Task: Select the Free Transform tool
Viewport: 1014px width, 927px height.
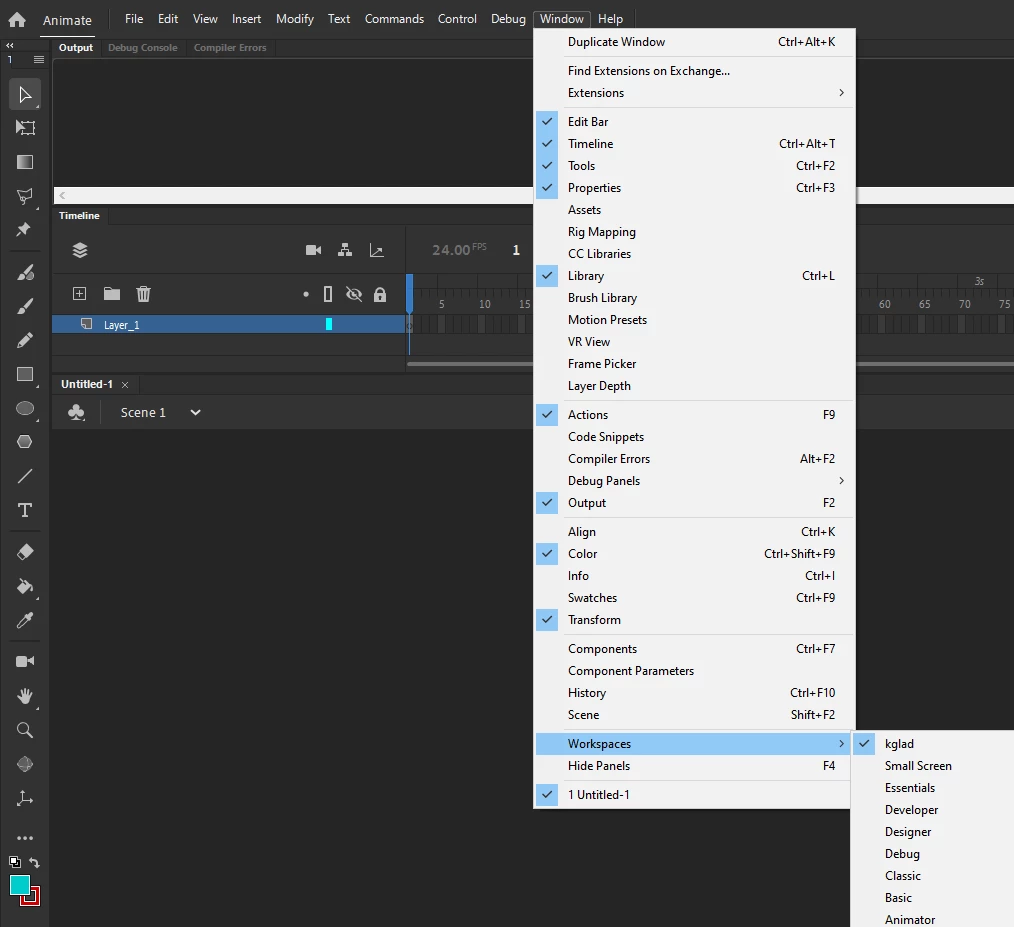Action: [25, 128]
